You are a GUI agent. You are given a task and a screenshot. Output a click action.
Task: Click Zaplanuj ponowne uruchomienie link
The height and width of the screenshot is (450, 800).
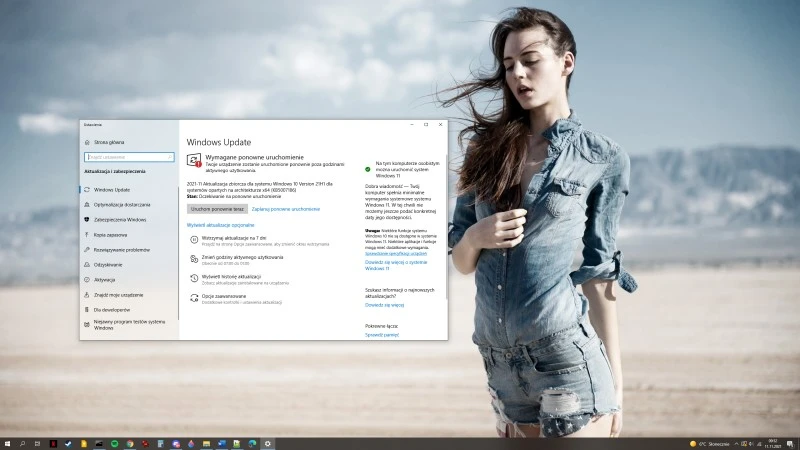[x=286, y=209]
